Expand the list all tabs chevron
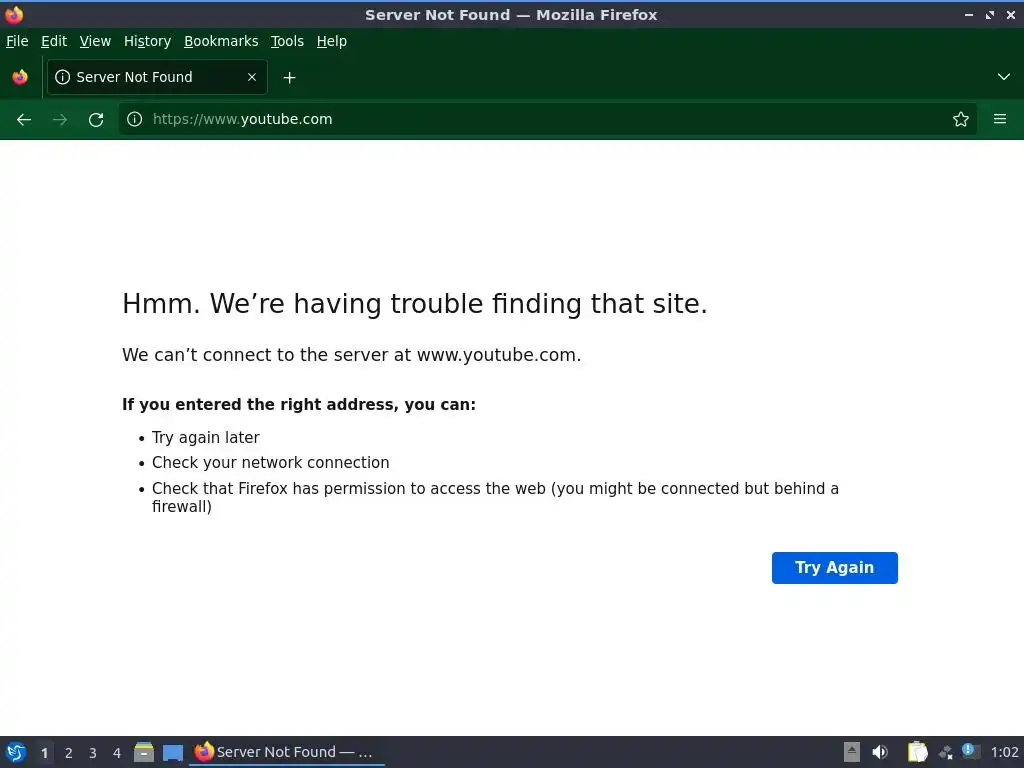Image resolution: width=1024 pixels, height=768 pixels. 1004,77
